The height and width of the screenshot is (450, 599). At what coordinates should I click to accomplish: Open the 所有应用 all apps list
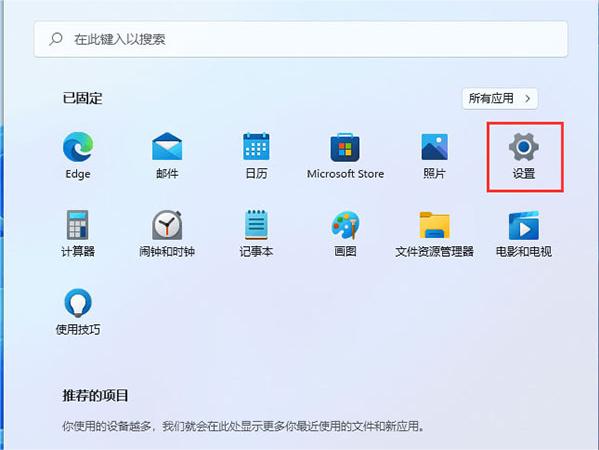pos(500,99)
